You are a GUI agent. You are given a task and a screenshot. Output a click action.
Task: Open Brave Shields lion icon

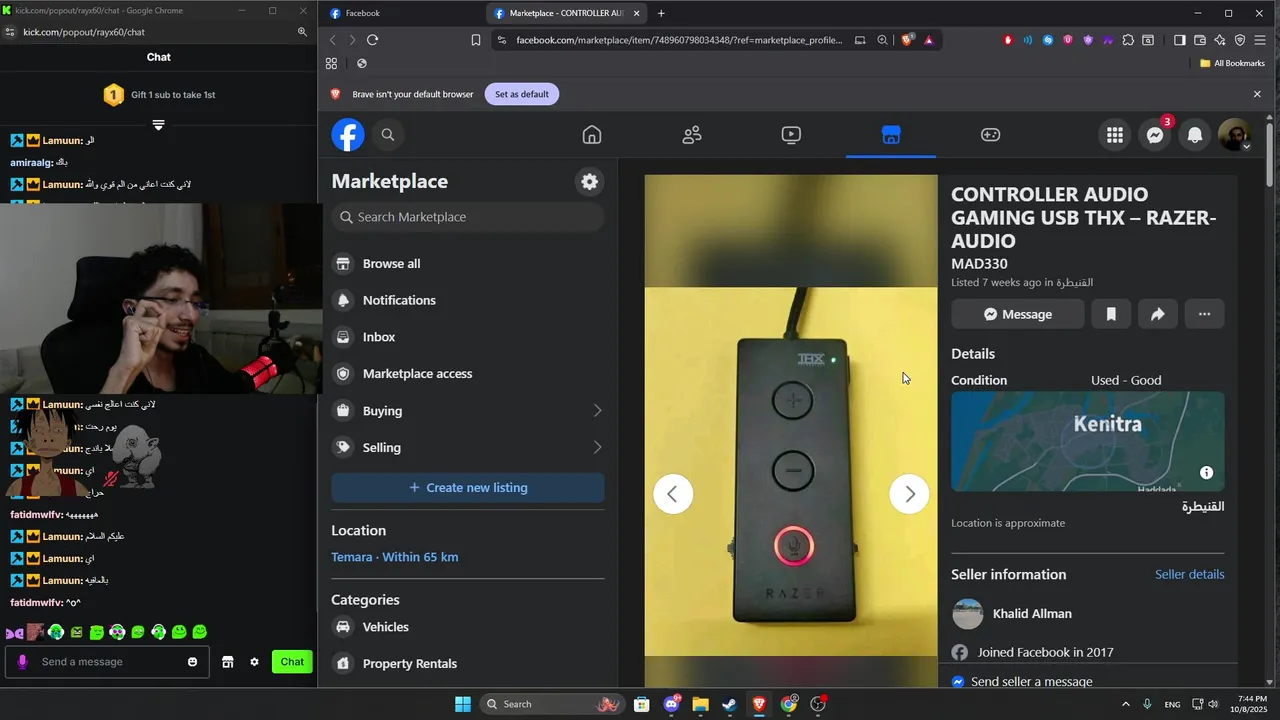(x=907, y=40)
